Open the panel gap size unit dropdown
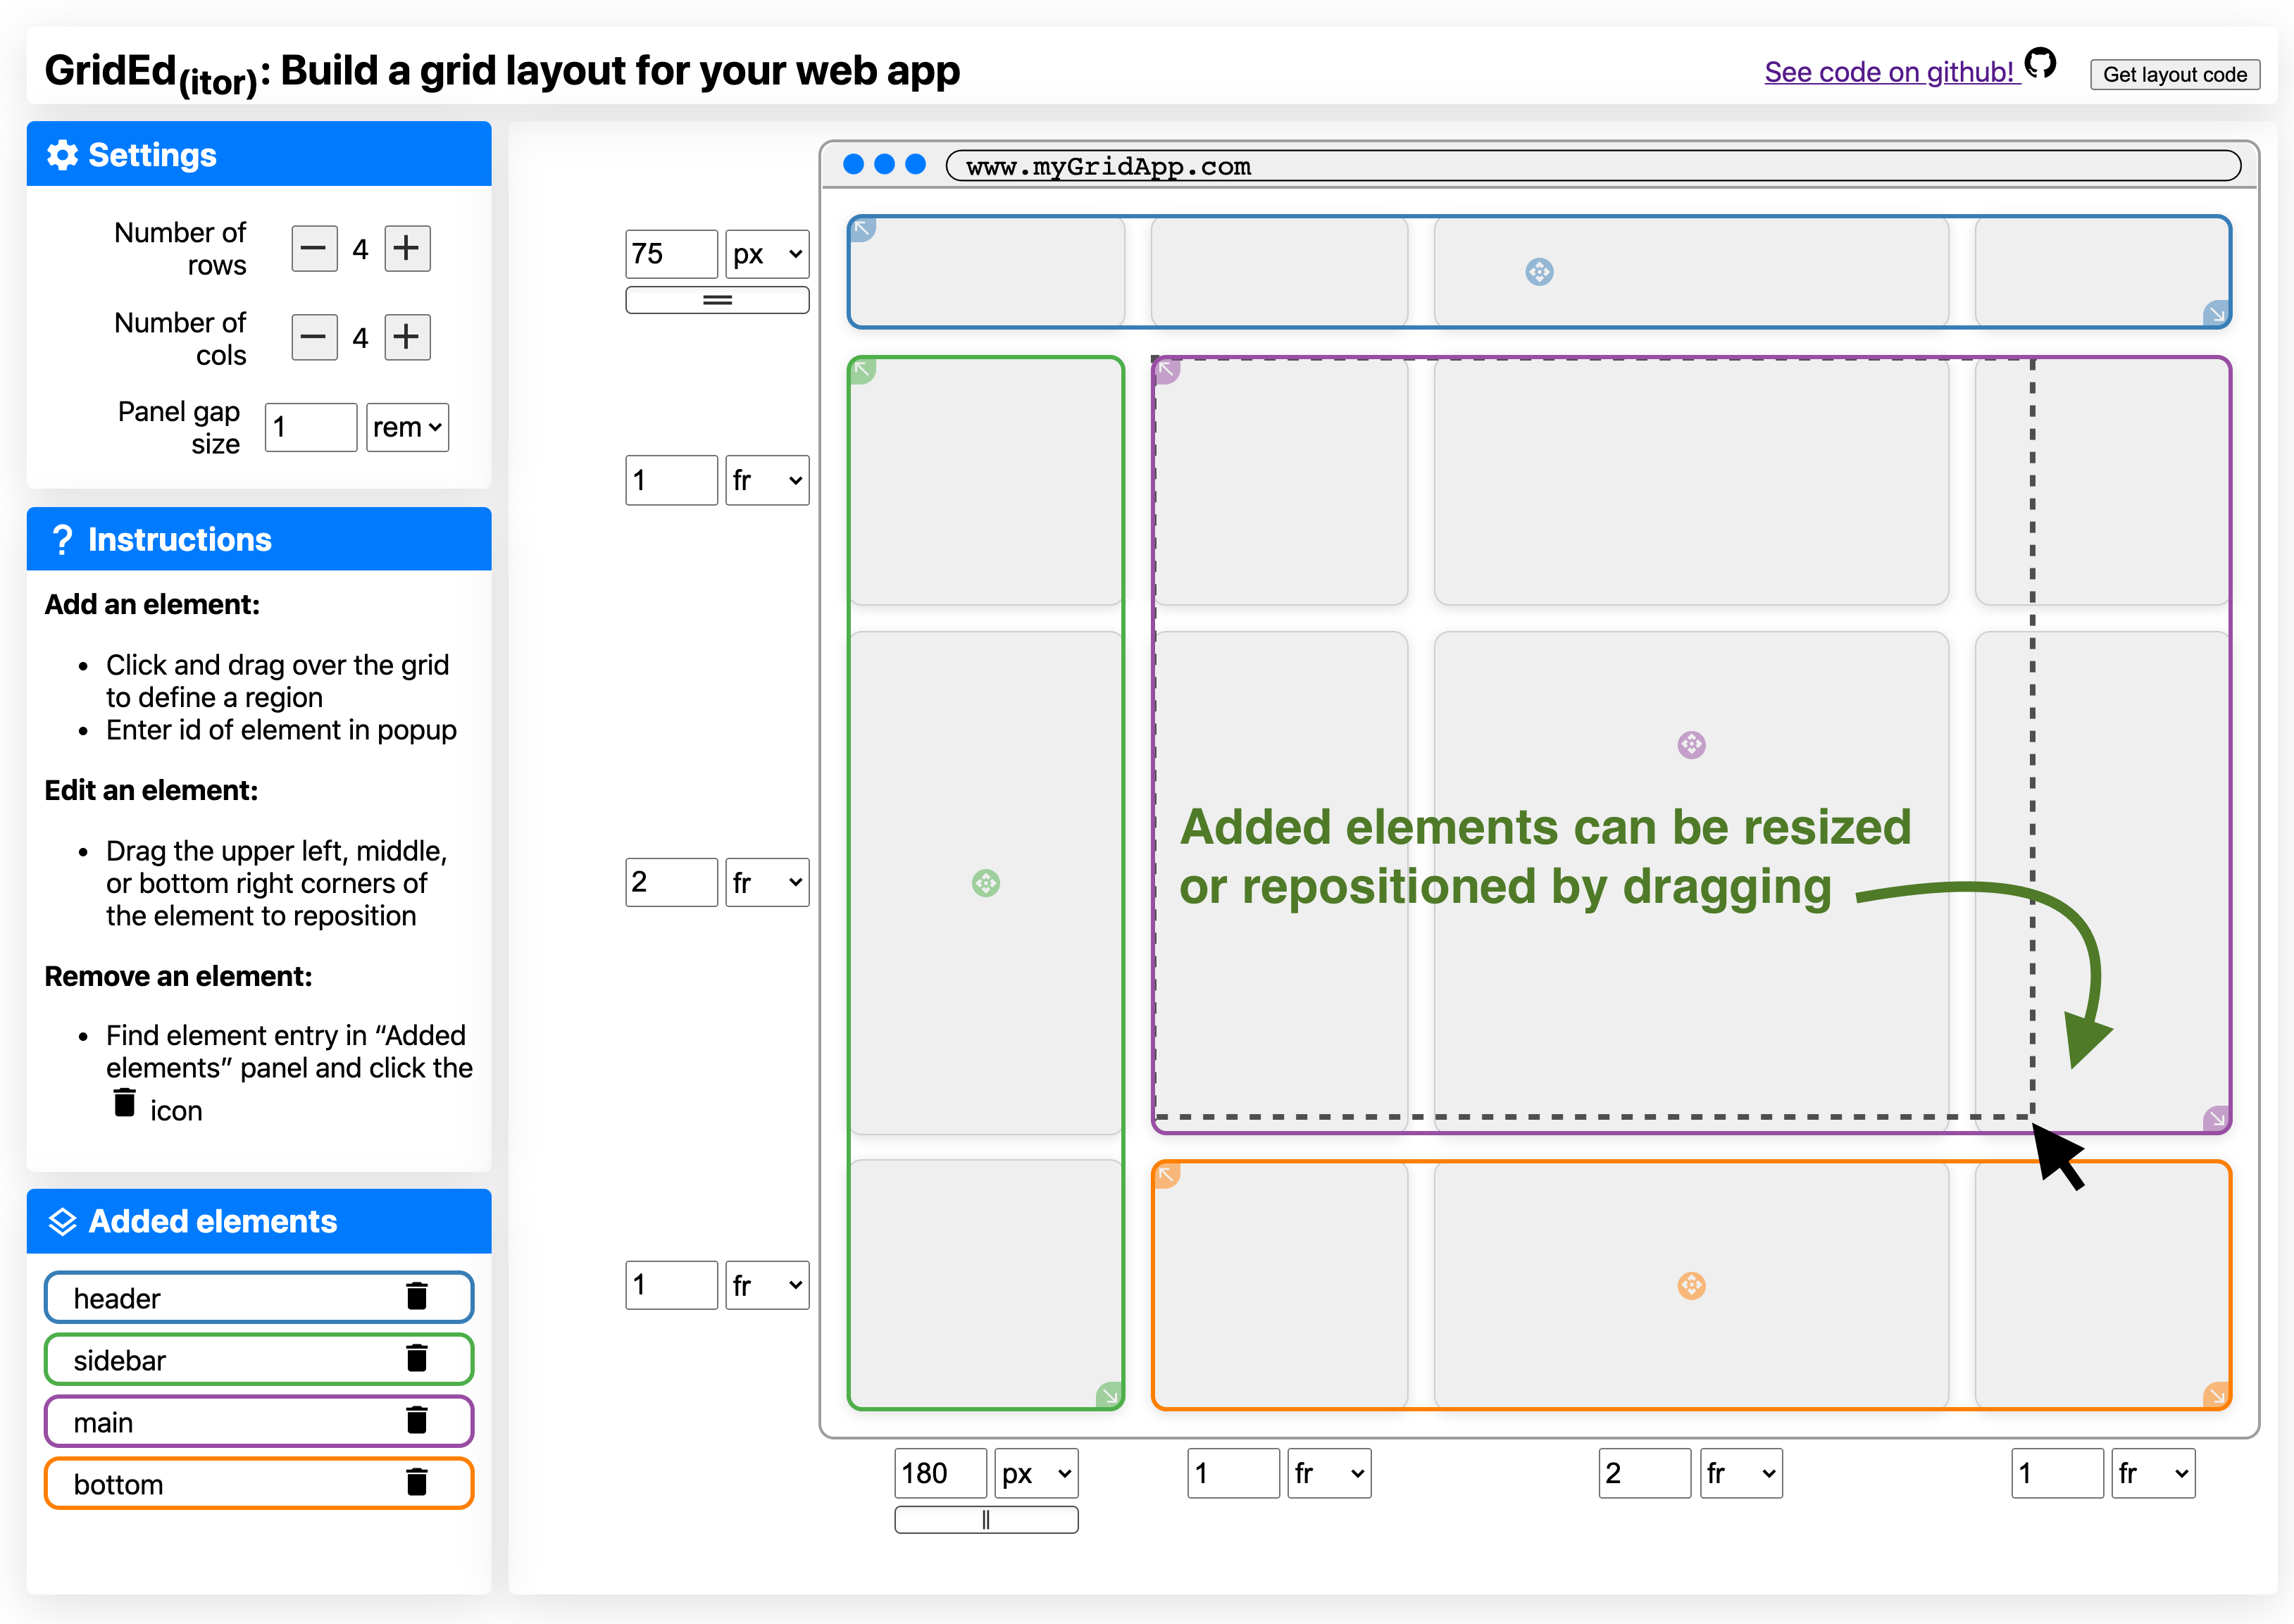Viewport: 2294px width, 1624px height. pos(407,428)
